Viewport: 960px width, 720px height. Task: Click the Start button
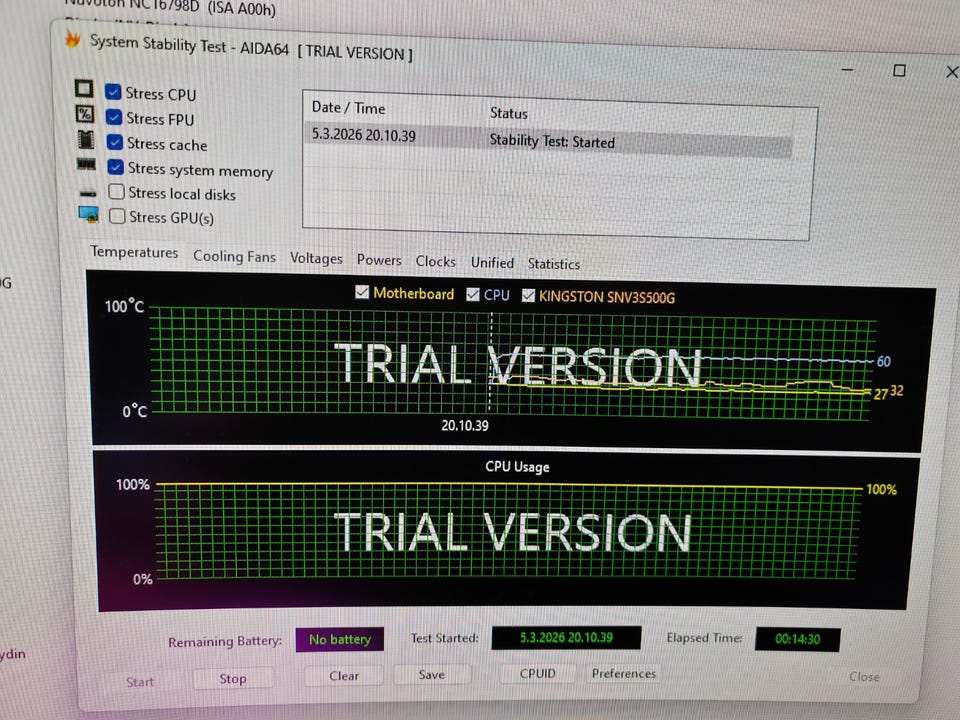pos(140,682)
